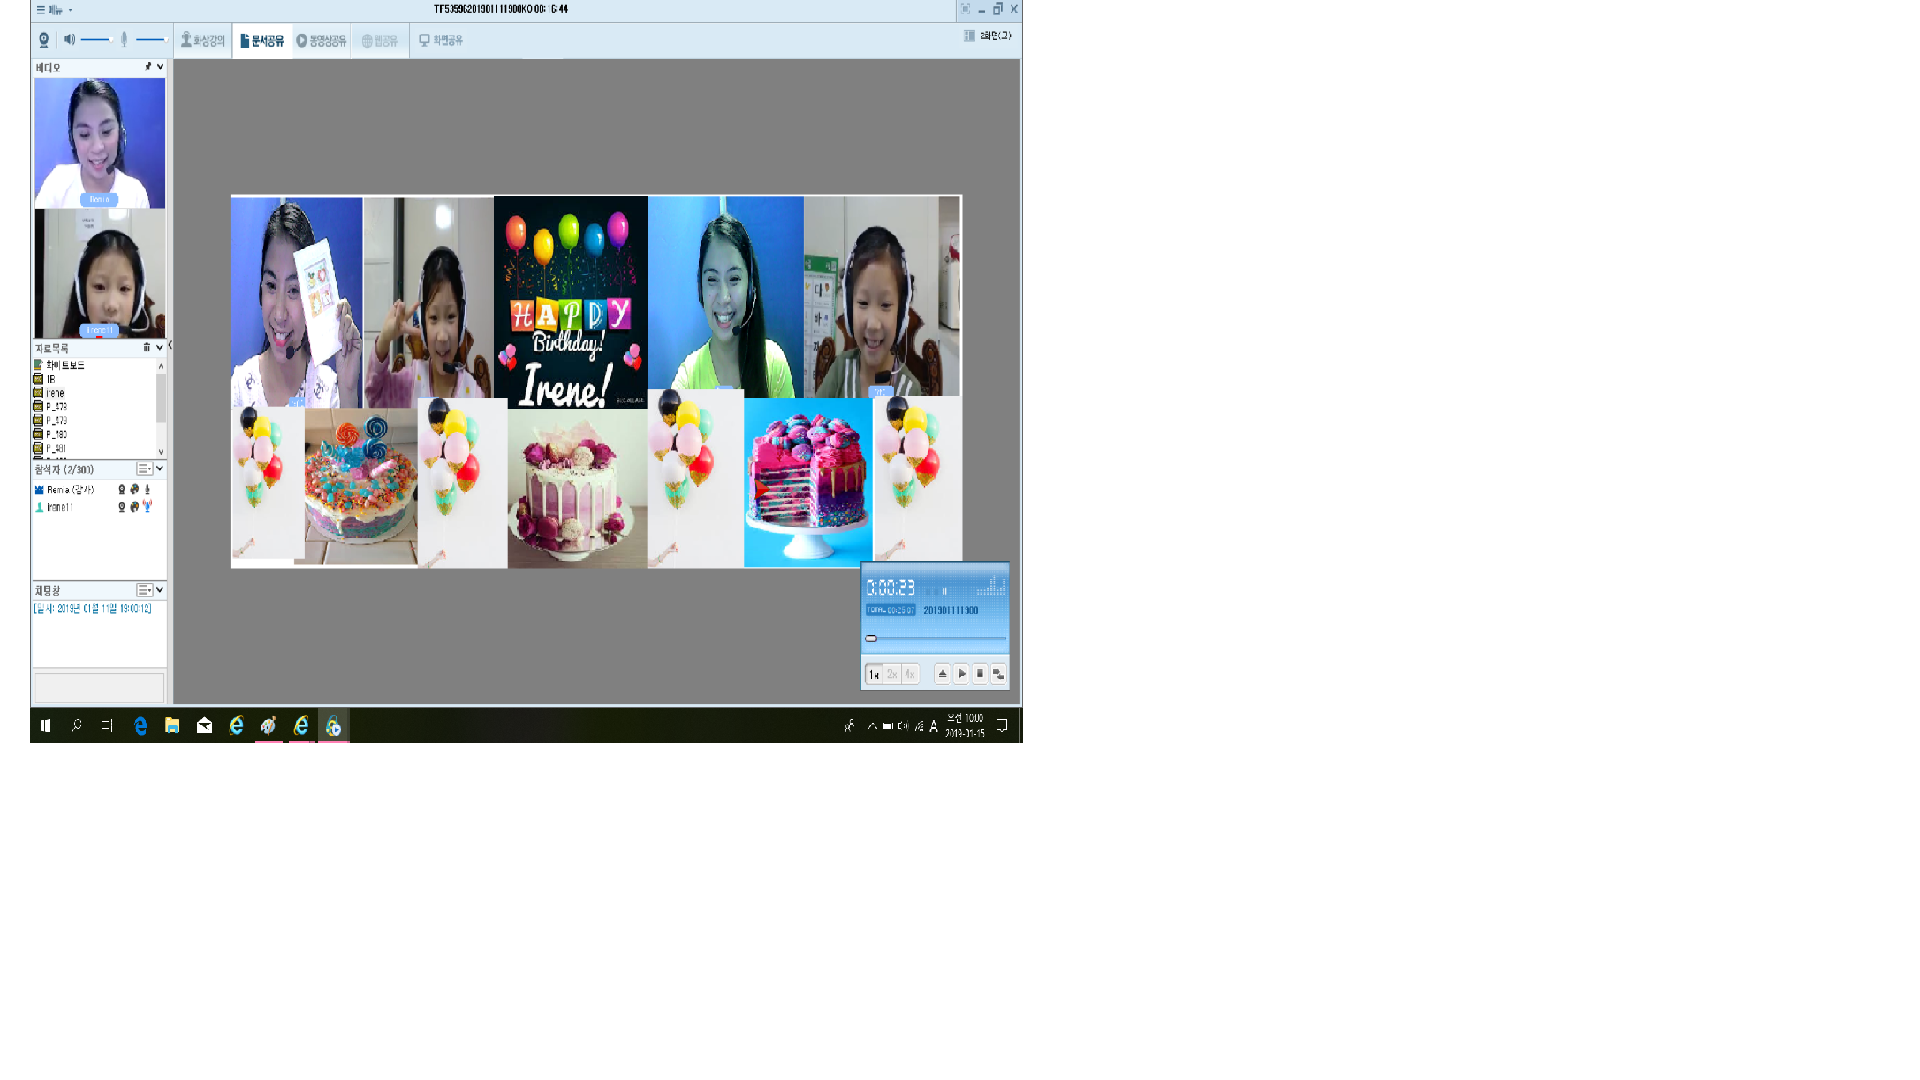Mute the speaker volume icon
Image resolution: width=1920 pixels, height=1080 pixels.
click(x=69, y=40)
